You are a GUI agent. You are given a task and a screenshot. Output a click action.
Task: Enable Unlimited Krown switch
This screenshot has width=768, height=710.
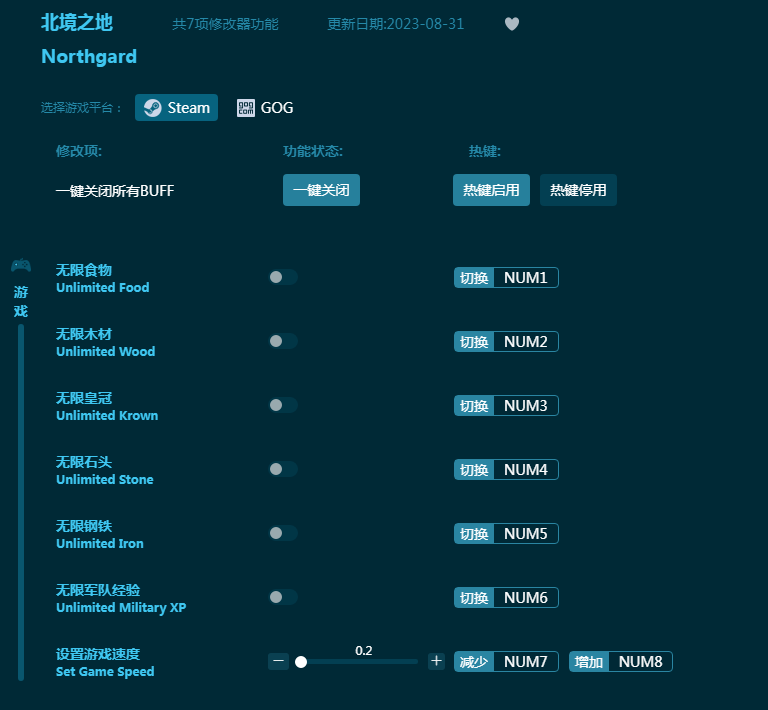point(283,405)
